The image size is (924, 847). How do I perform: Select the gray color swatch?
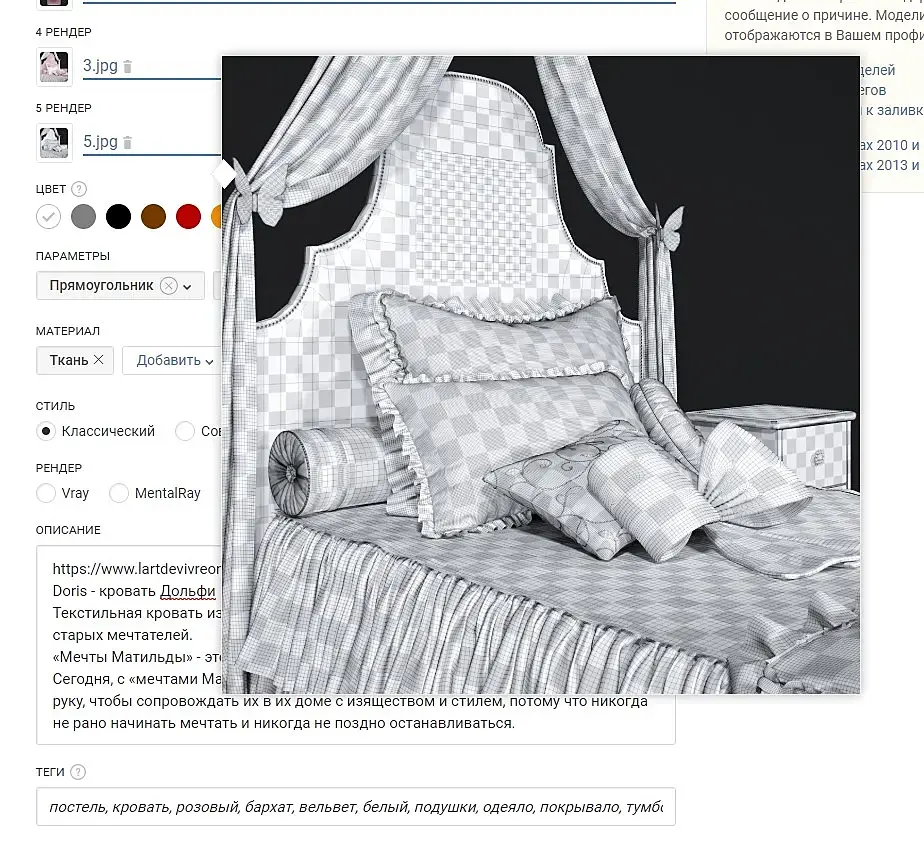point(83,216)
